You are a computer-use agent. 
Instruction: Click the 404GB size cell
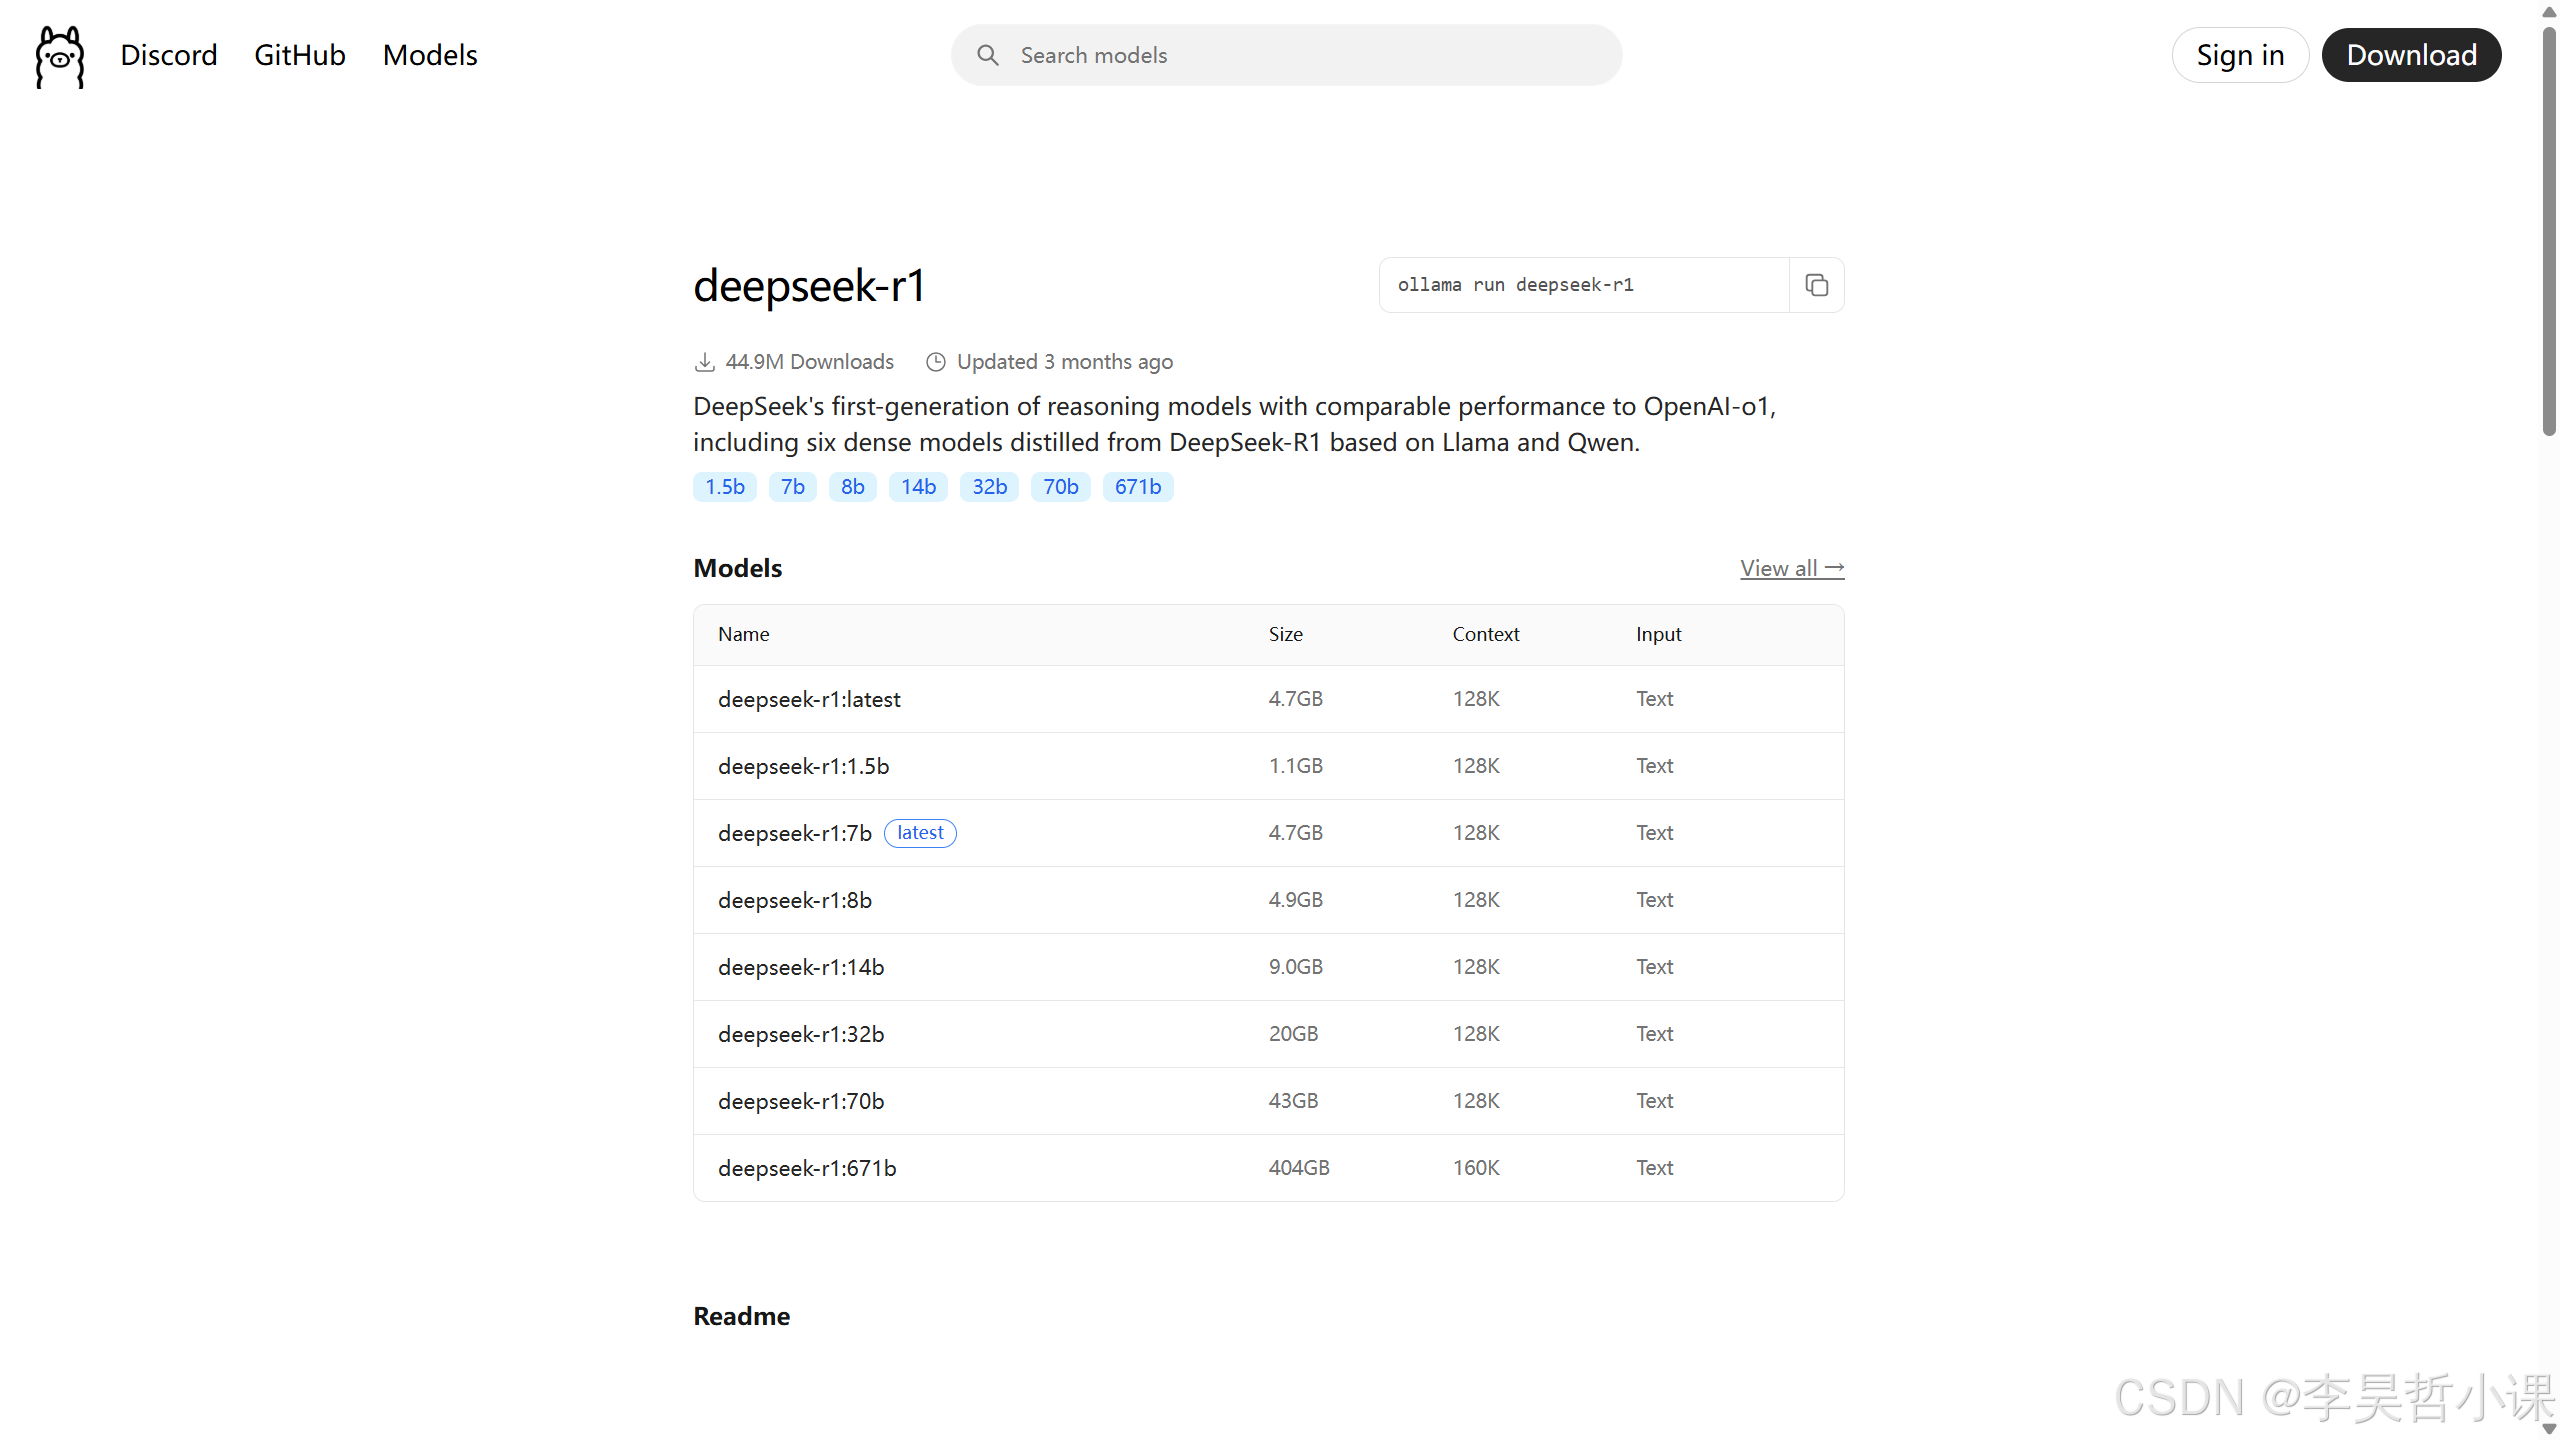[1298, 1168]
